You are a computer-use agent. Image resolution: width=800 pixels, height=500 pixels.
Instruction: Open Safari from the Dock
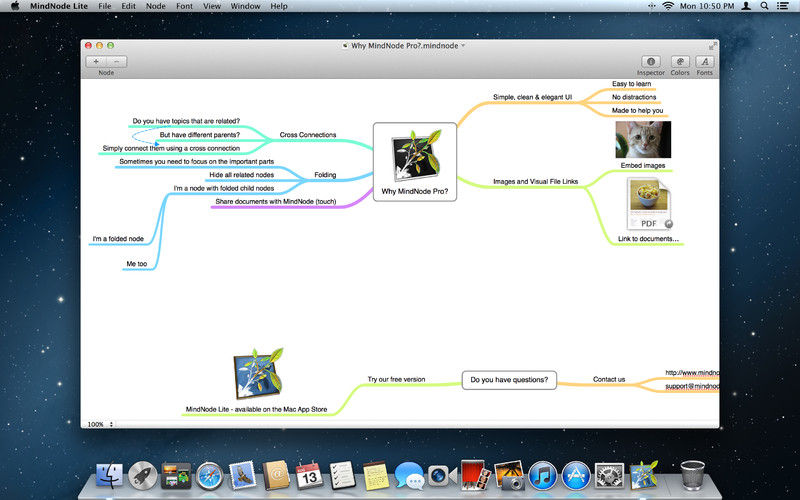pos(209,476)
